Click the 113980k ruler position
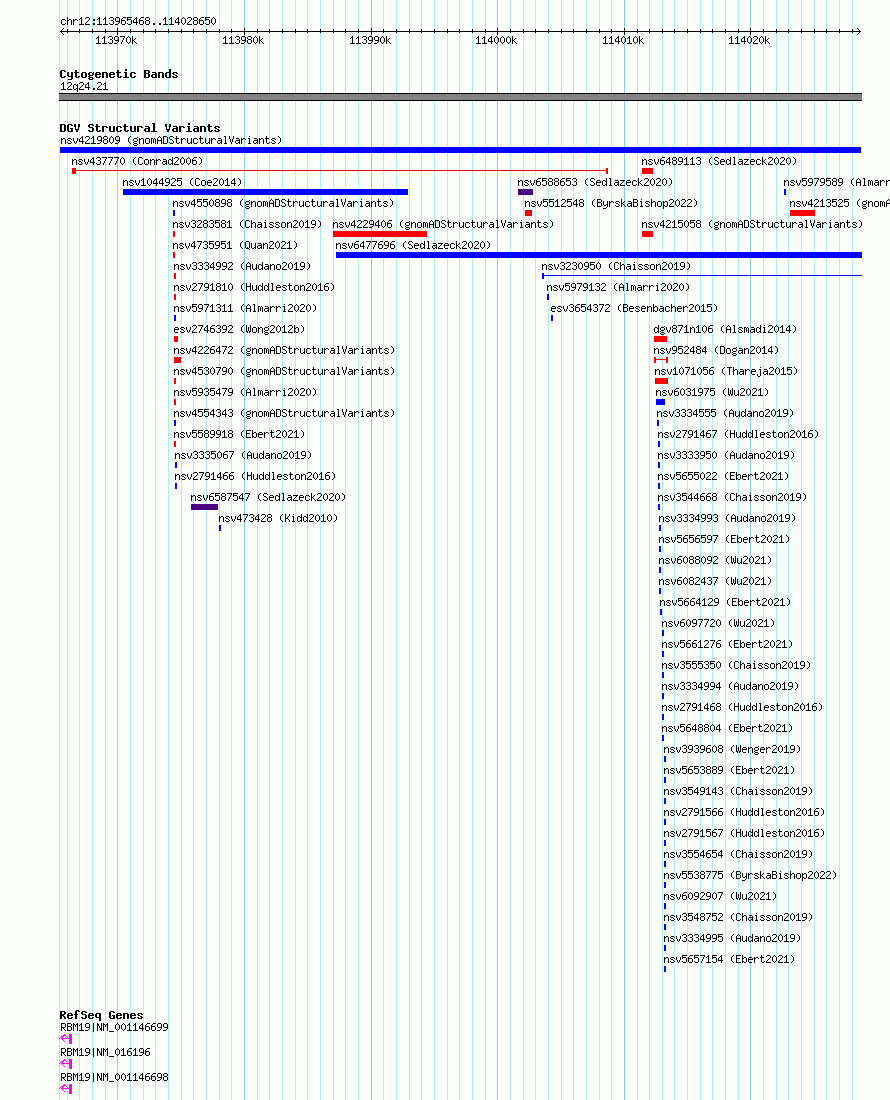 click(x=243, y=41)
